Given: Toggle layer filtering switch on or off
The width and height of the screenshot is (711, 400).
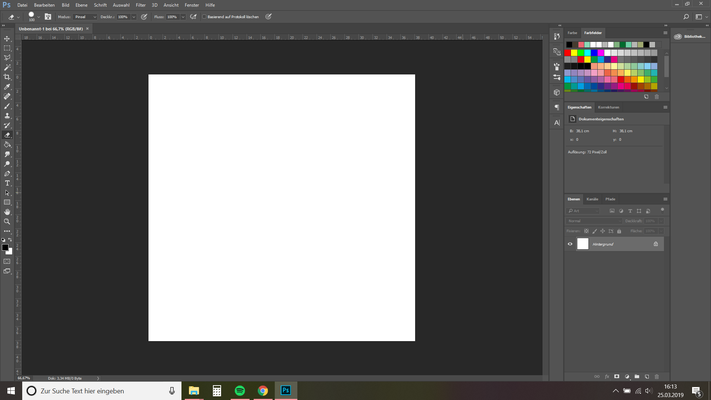Looking at the screenshot, I should [x=662, y=210].
